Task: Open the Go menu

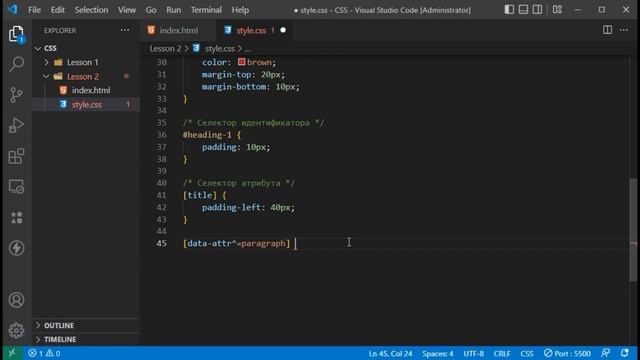Action: click(x=151, y=10)
